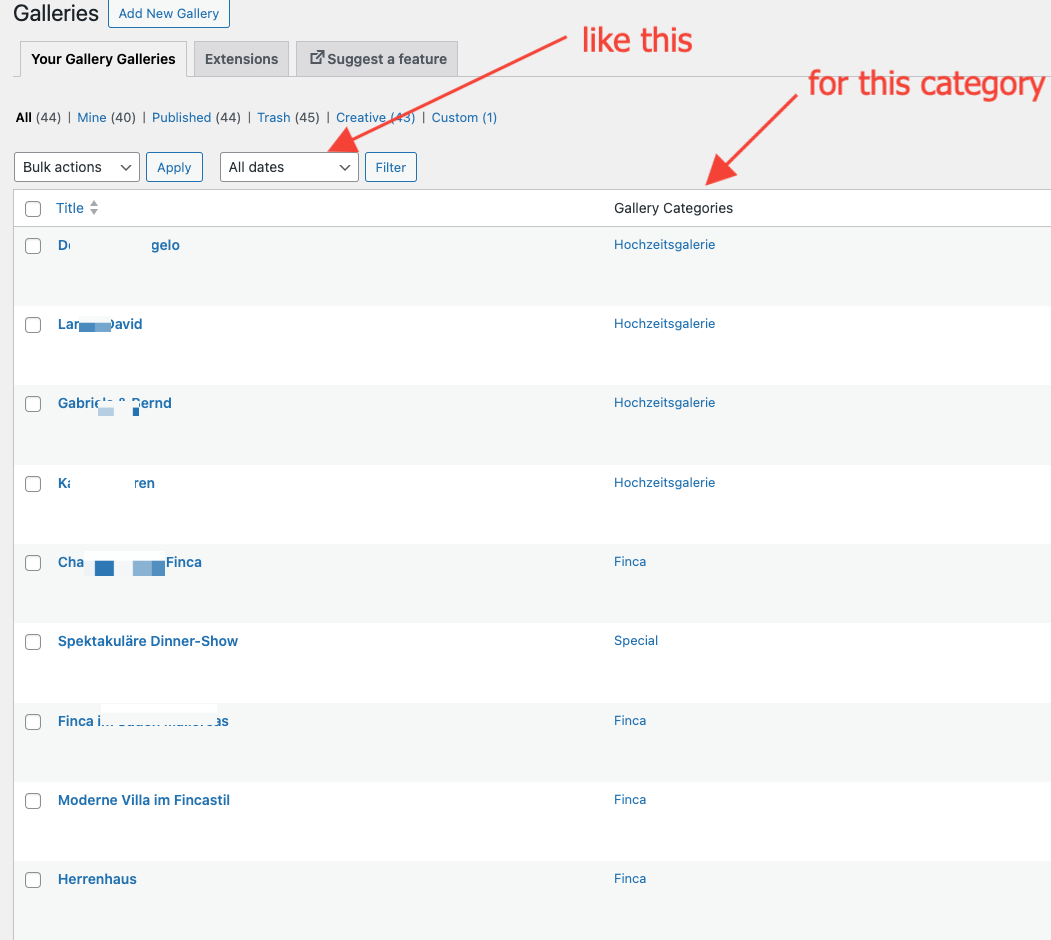Select Spektakuläre Dinner-Show checkbox
Image resolution: width=1051 pixels, height=940 pixels.
[33, 642]
